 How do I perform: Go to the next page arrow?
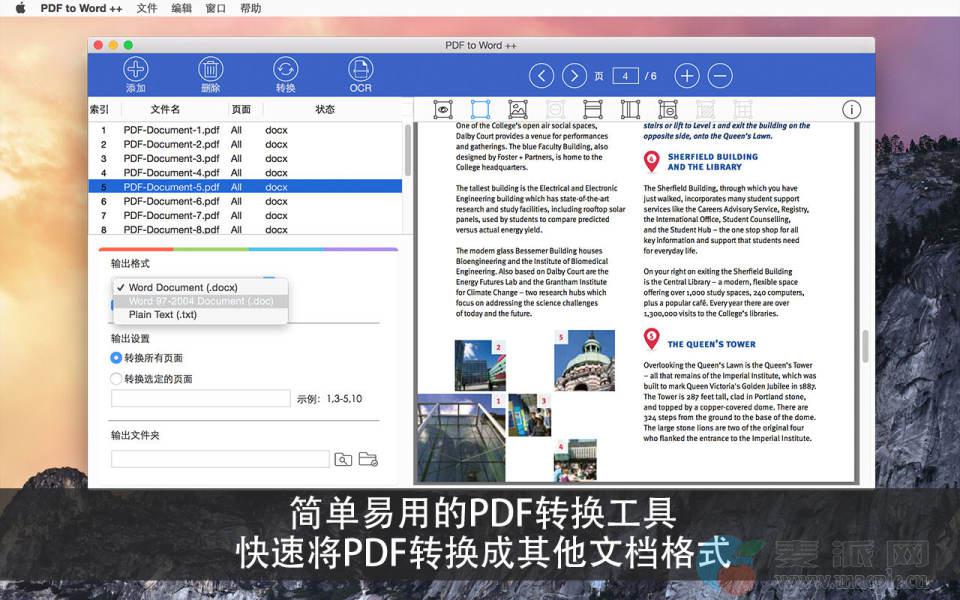[574, 76]
